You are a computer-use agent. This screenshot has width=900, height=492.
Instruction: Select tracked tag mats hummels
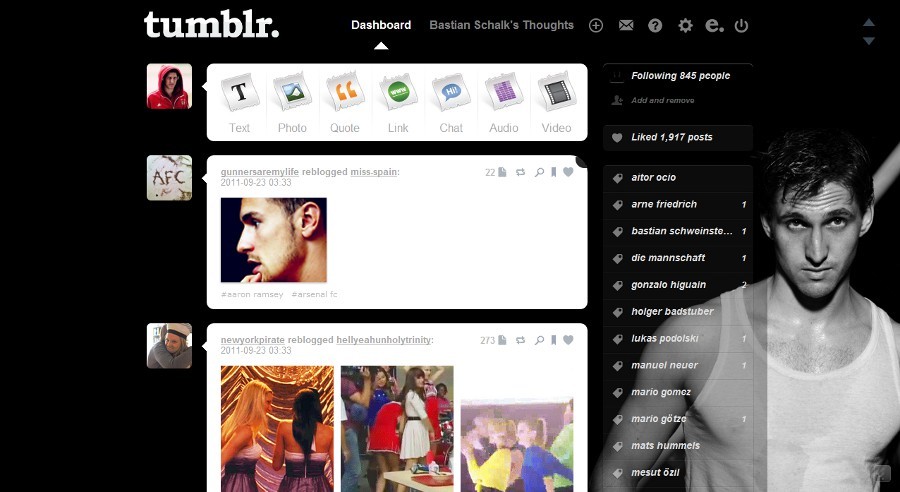pyautogui.click(x=678, y=445)
